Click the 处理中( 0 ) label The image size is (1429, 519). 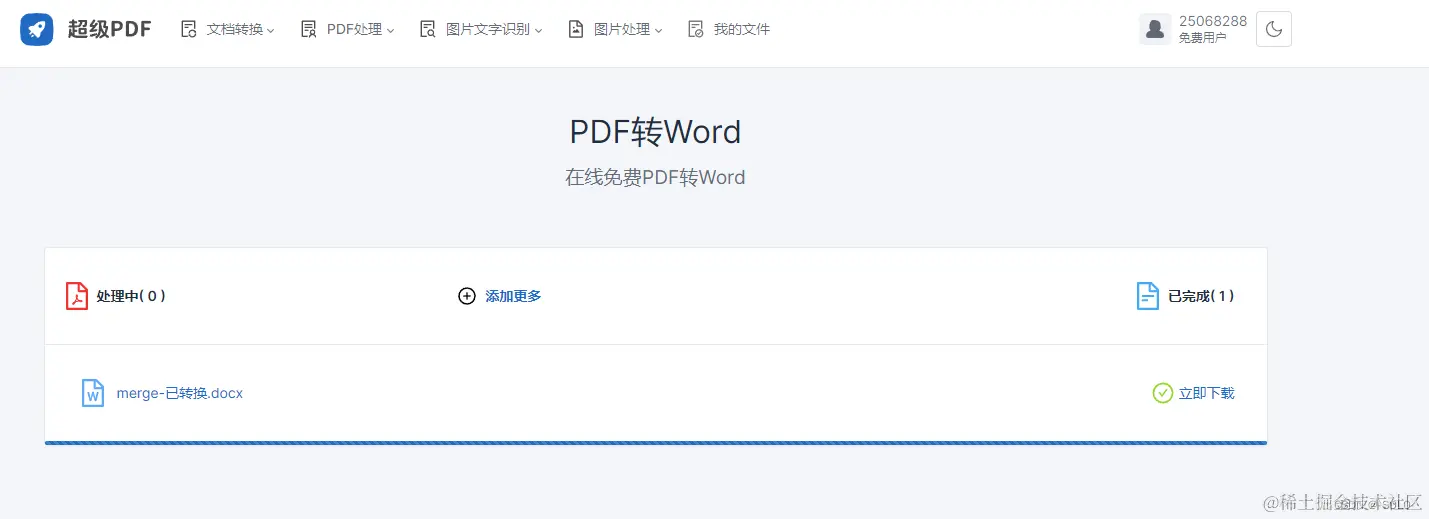click(131, 296)
